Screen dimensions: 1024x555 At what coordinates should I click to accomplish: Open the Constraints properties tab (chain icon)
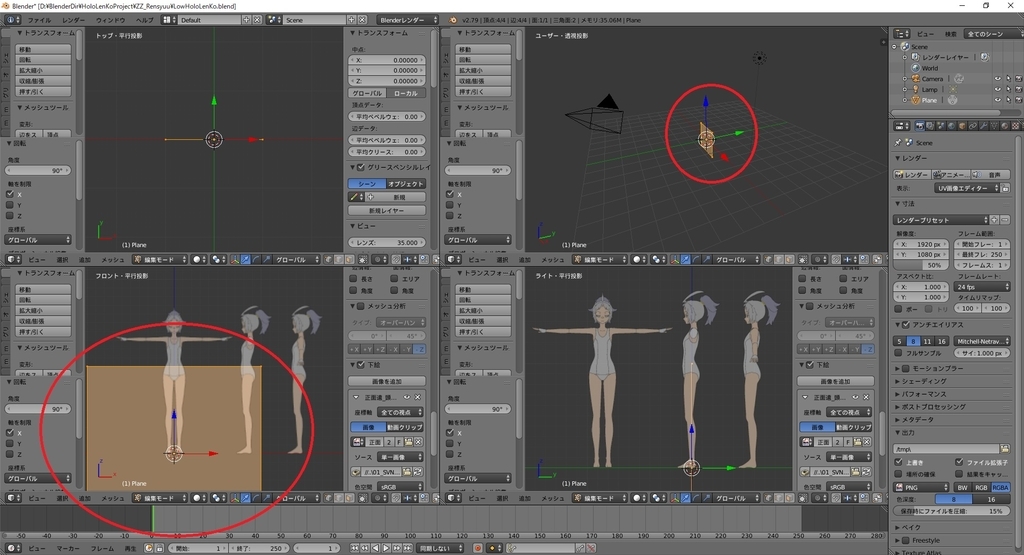(972, 125)
